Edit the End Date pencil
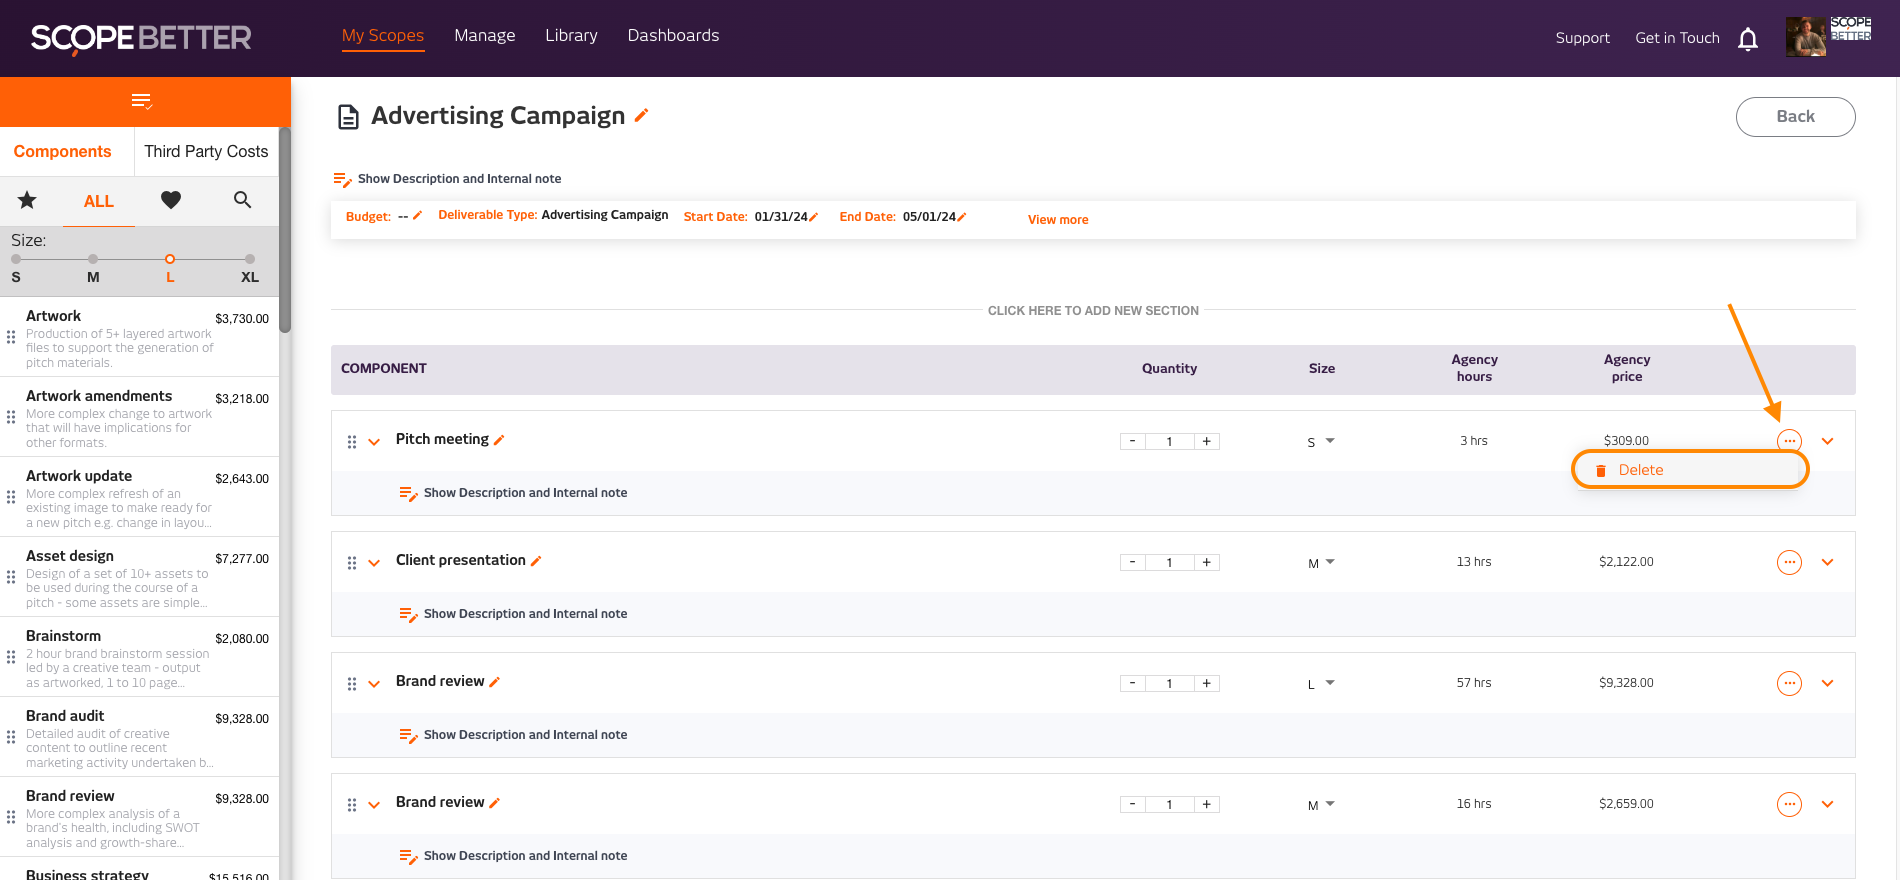Screen dimensions: 1900x880 coord(961,217)
